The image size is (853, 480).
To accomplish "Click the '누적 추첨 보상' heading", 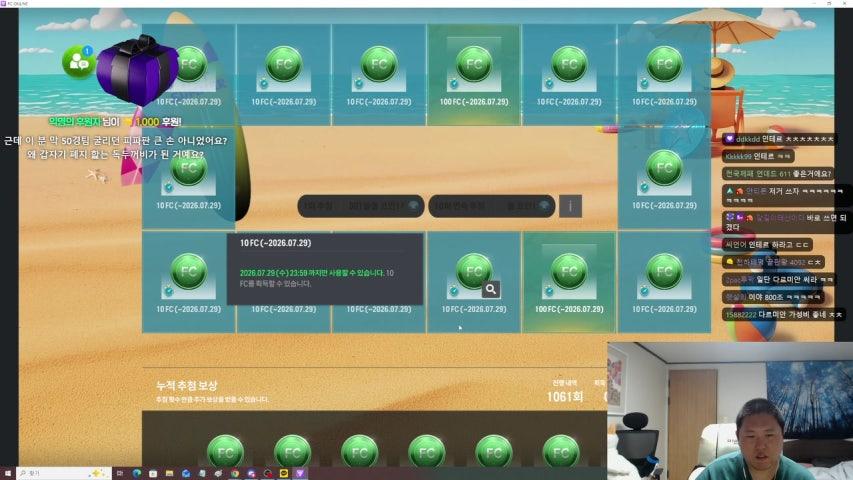I will click(187, 385).
